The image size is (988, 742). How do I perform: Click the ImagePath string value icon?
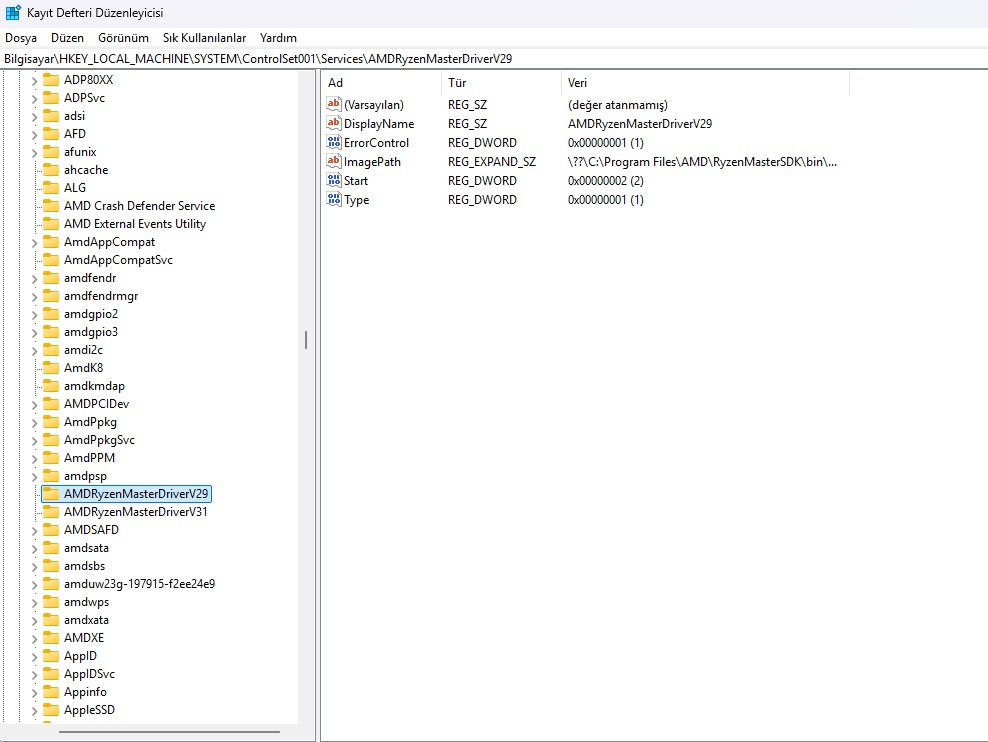point(333,161)
